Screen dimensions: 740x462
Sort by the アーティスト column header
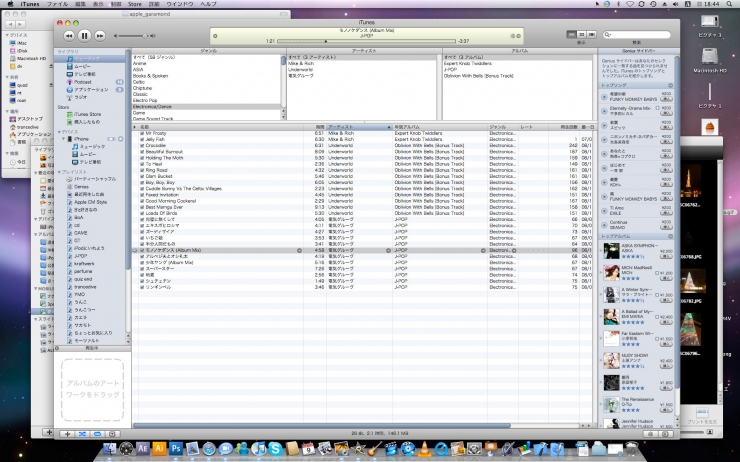click(359, 127)
